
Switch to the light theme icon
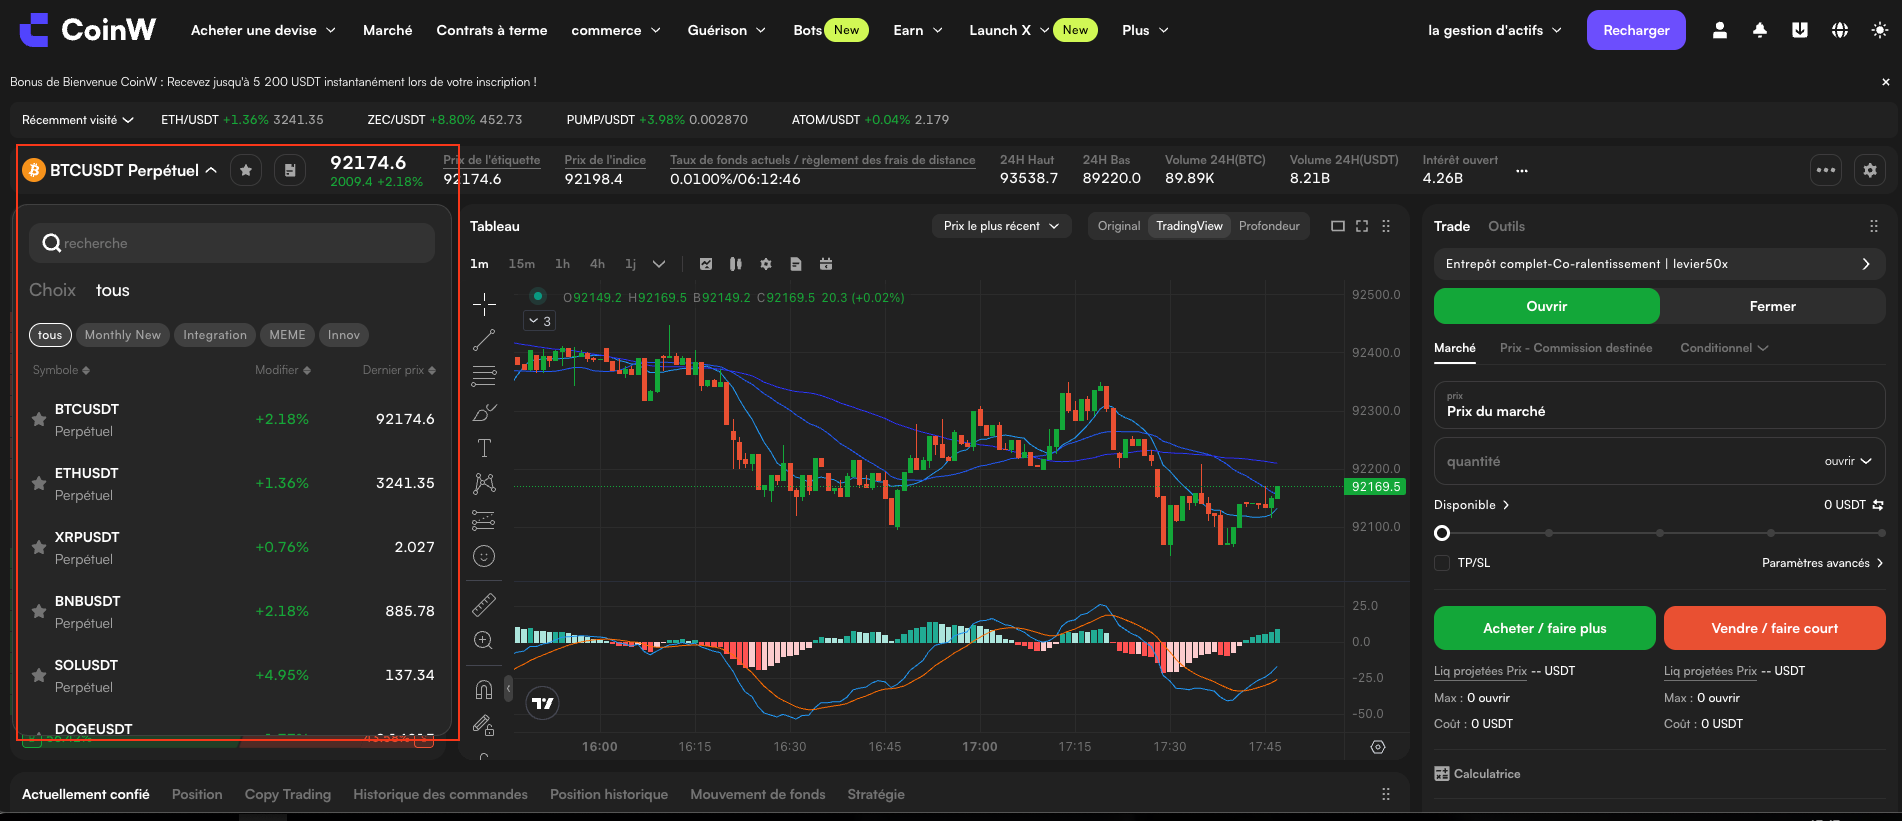[x=1880, y=30]
